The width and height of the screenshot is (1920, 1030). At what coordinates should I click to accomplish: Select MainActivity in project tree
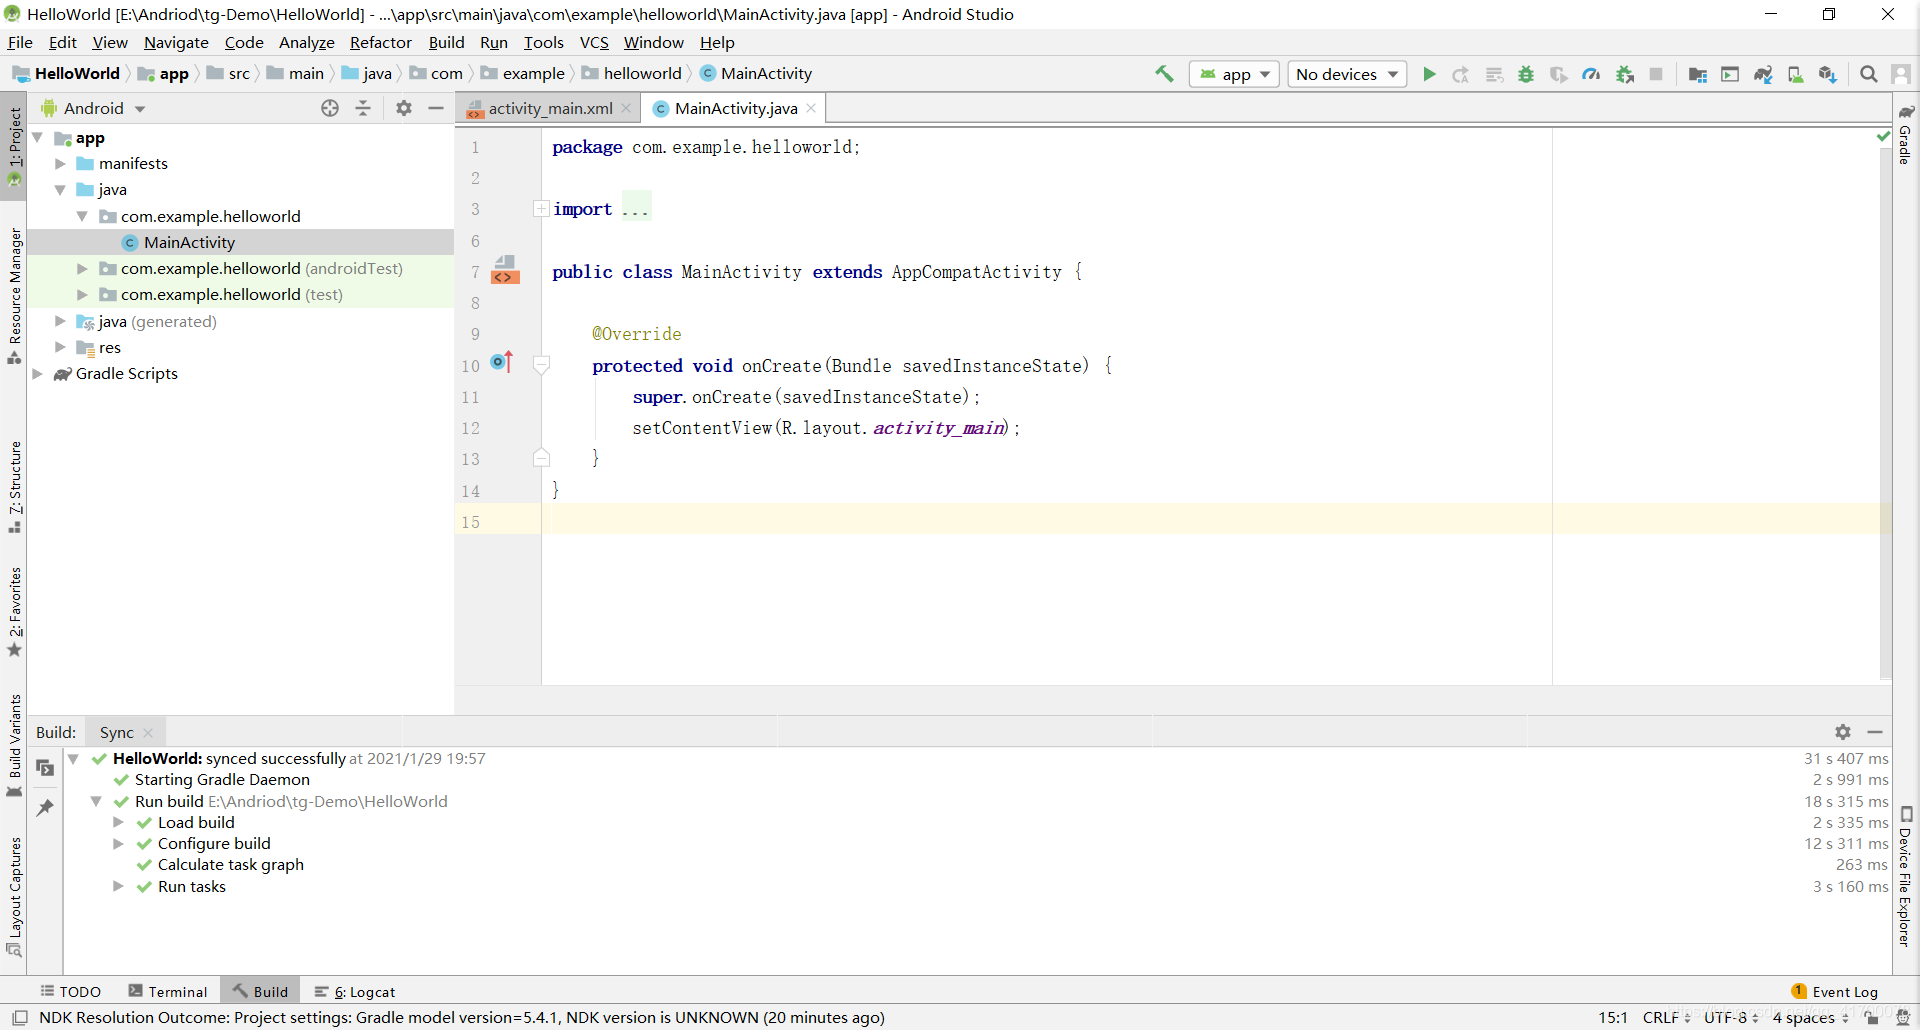pyautogui.click(x=189, y=243)
